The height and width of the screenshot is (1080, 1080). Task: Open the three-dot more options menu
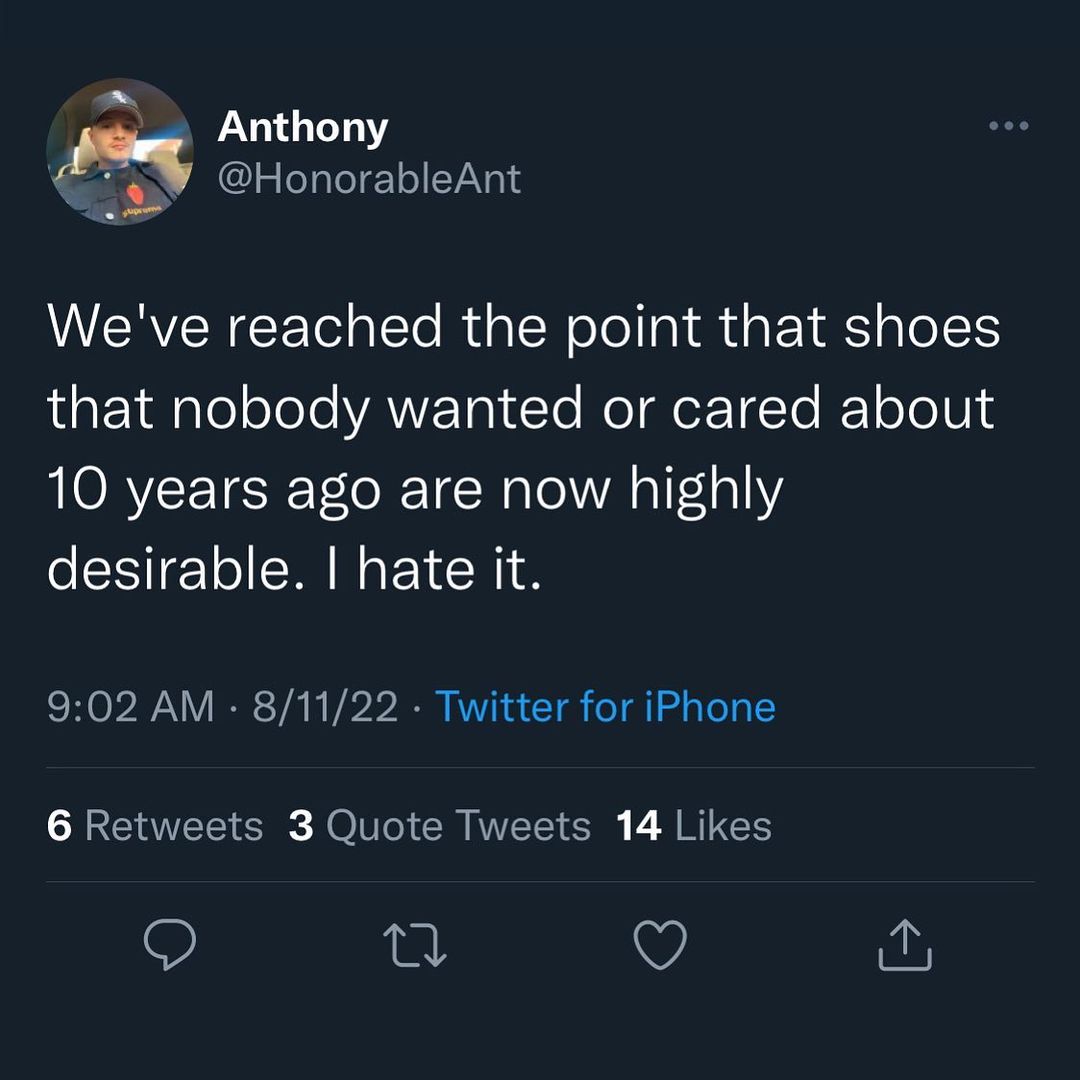1008,127
